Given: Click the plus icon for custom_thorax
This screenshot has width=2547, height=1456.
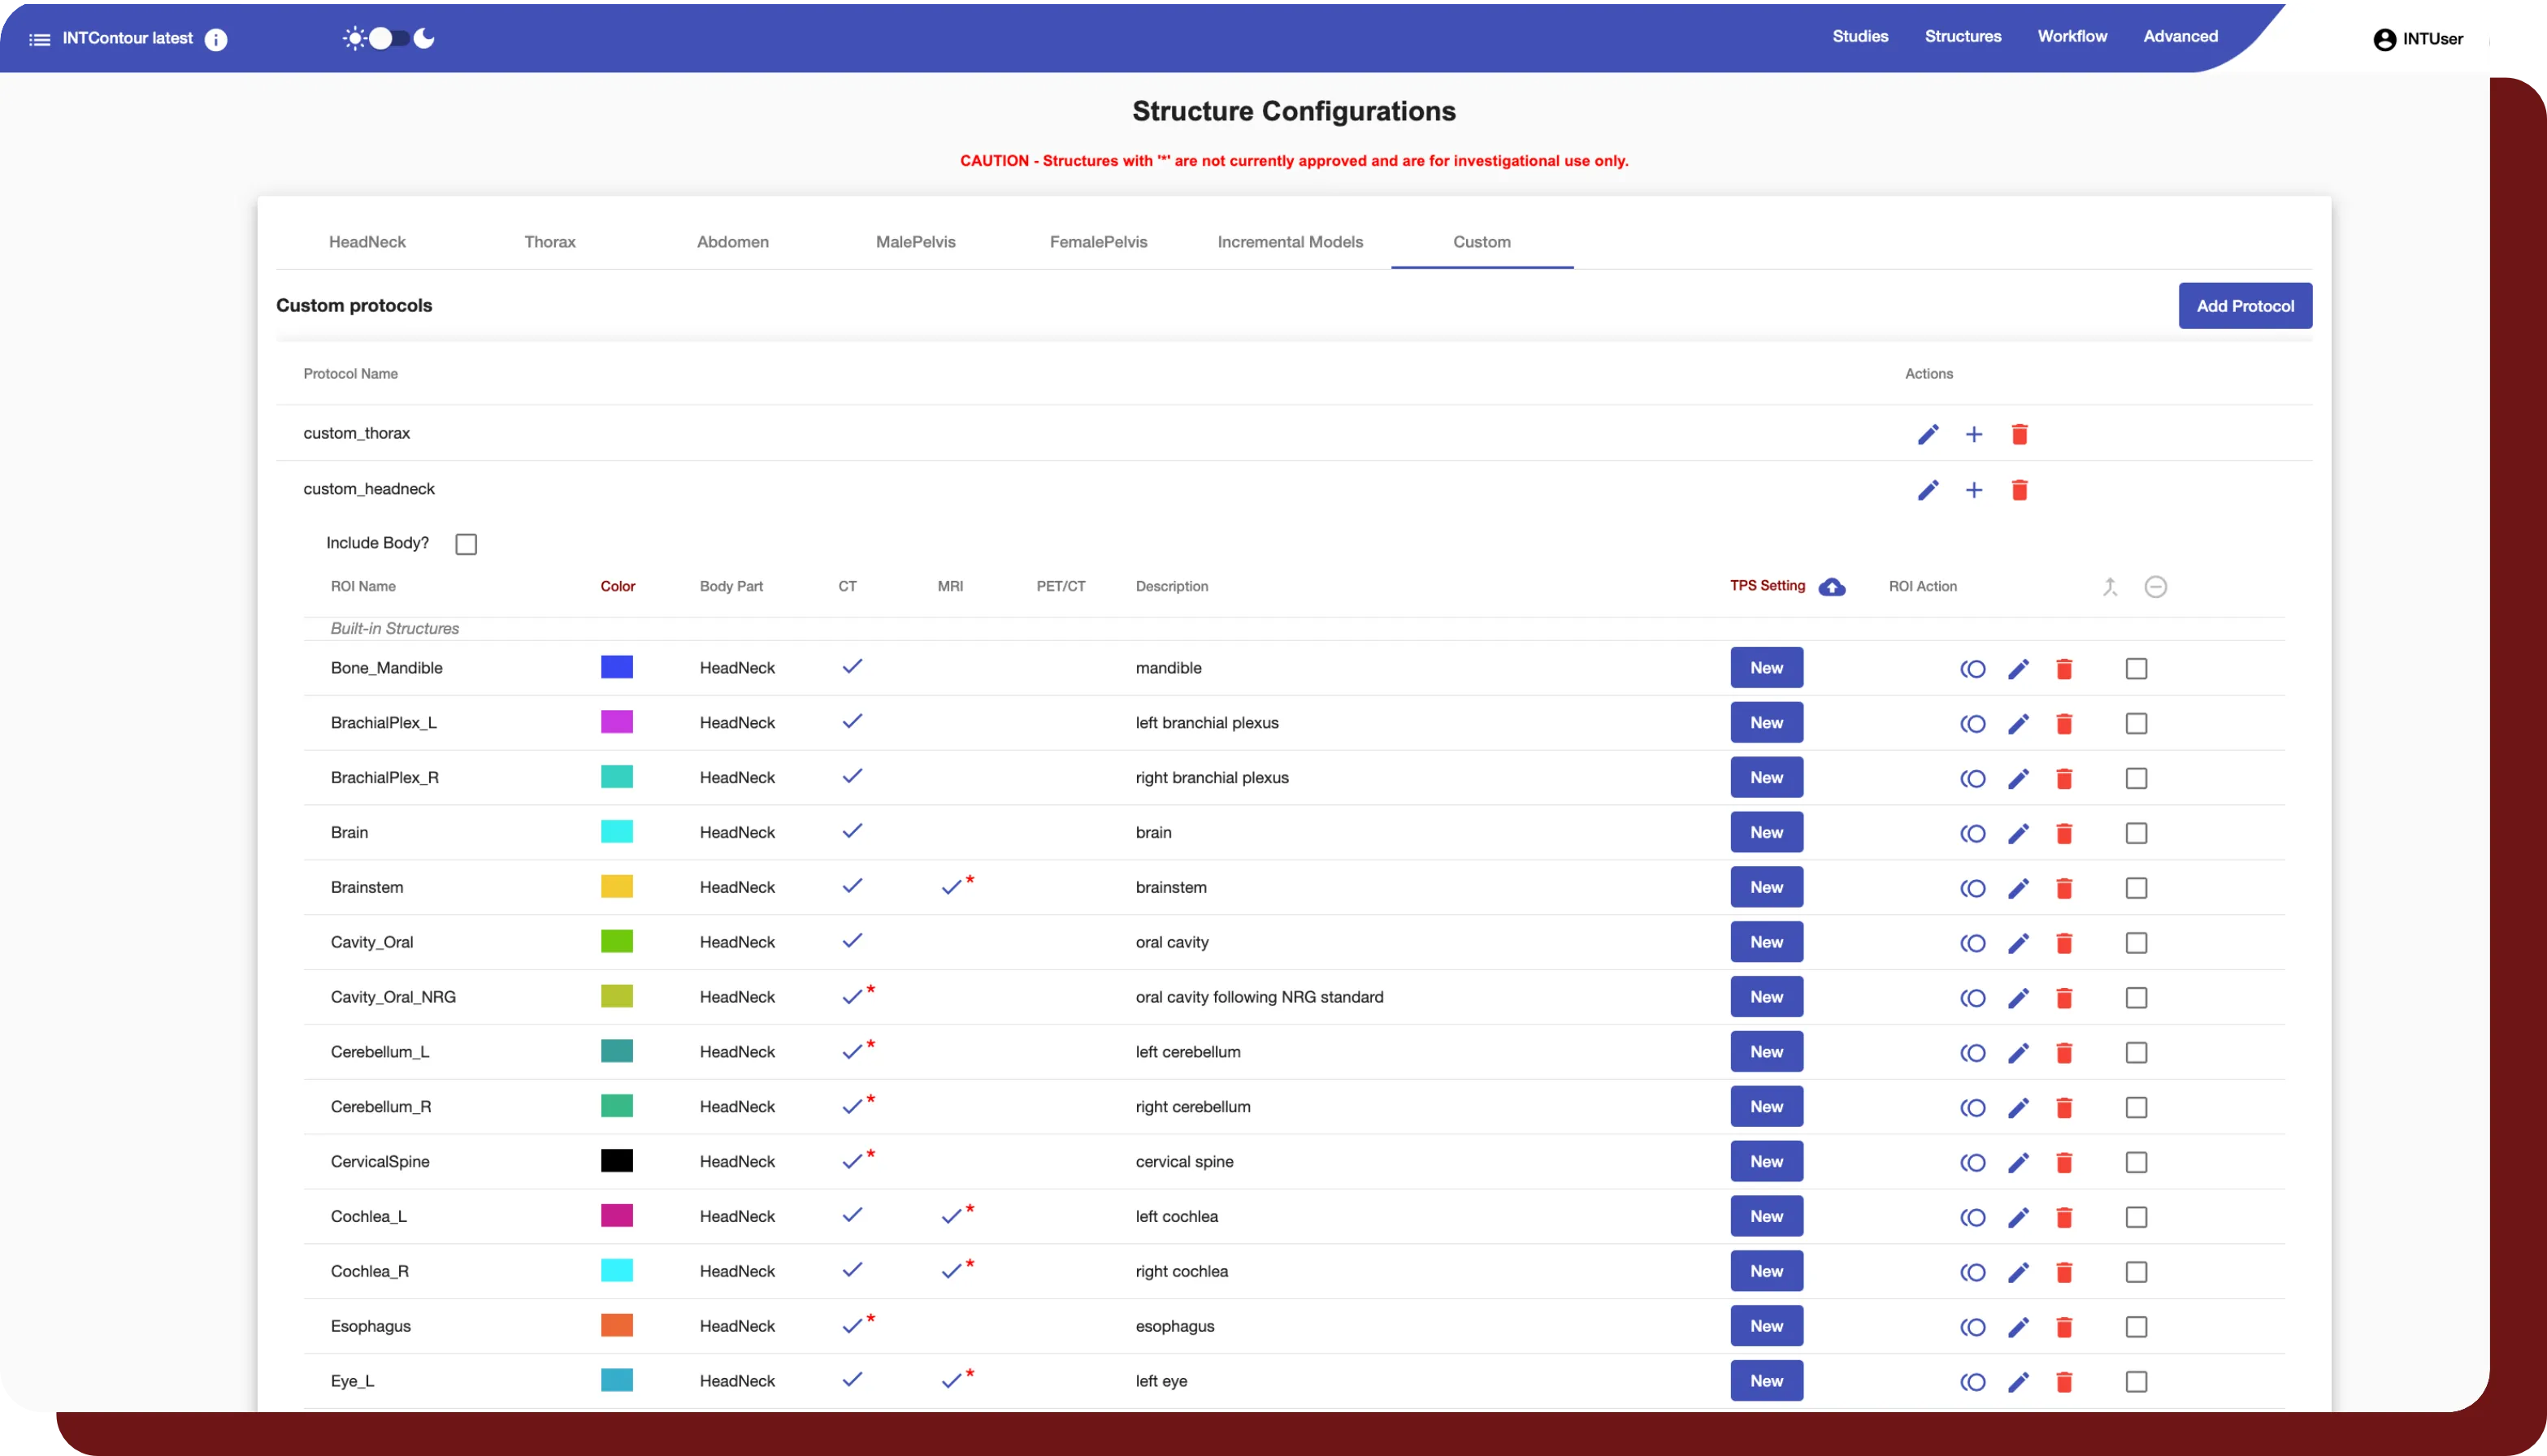Looking at the screenshot, I should click(x=1973, y=434).
